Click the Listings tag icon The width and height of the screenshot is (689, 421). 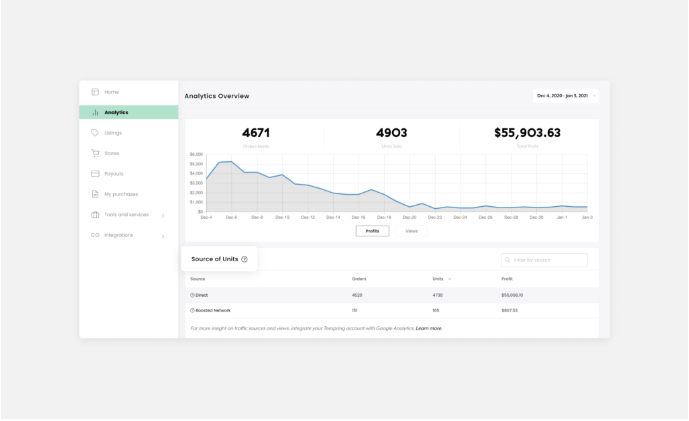[x=95, y=133]
